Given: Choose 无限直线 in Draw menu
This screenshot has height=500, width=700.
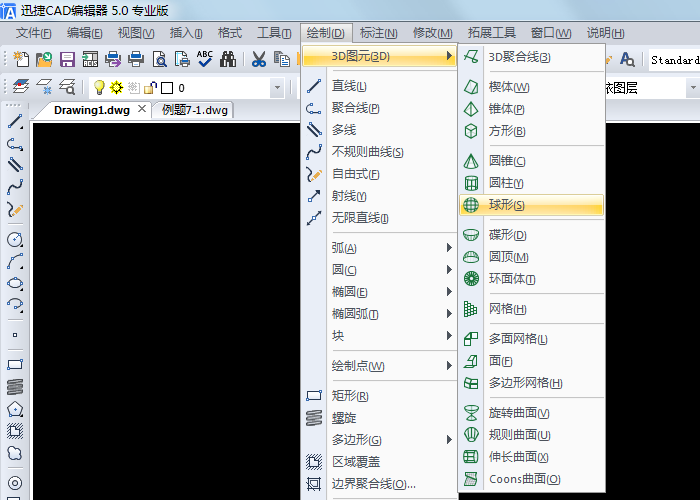Looking at the screenshot, I should 380,218.
